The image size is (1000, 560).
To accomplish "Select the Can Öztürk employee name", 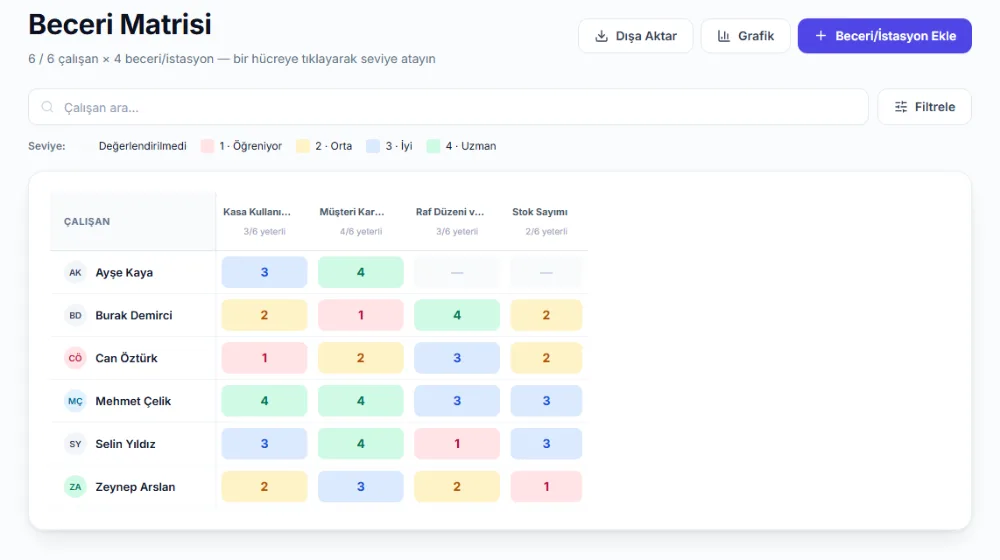I will click(x=126, y=358).
